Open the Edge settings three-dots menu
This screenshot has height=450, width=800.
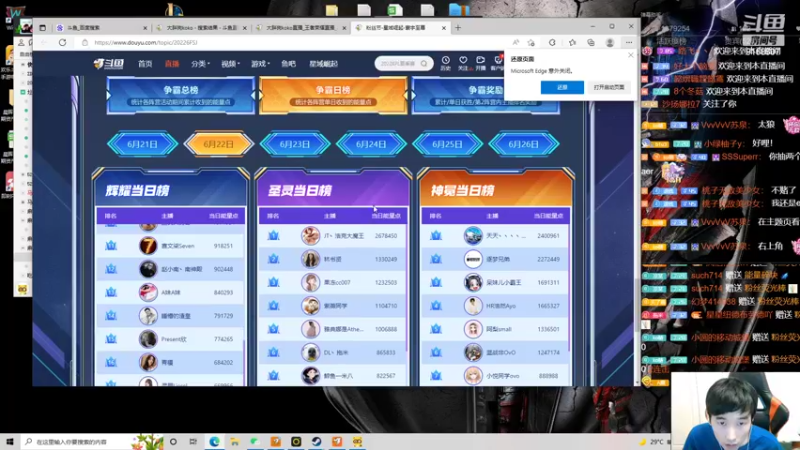[629, 42]
